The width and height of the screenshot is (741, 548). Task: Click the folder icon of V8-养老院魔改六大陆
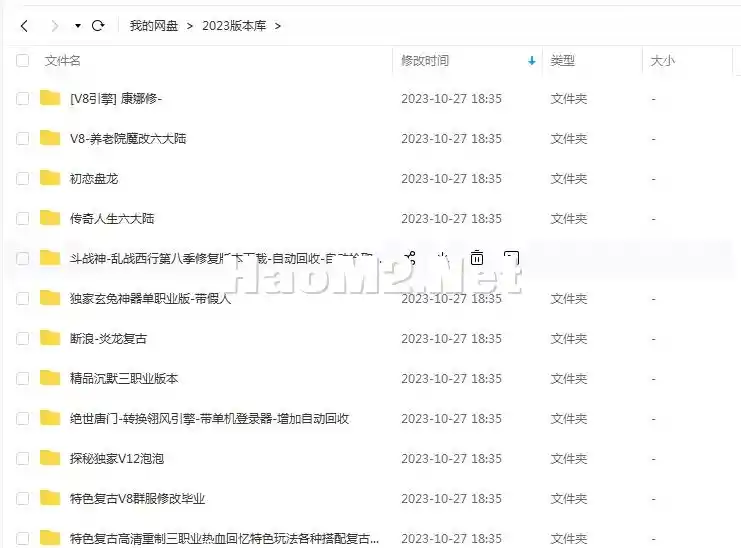pyautogui.click(x=50, y=138)
